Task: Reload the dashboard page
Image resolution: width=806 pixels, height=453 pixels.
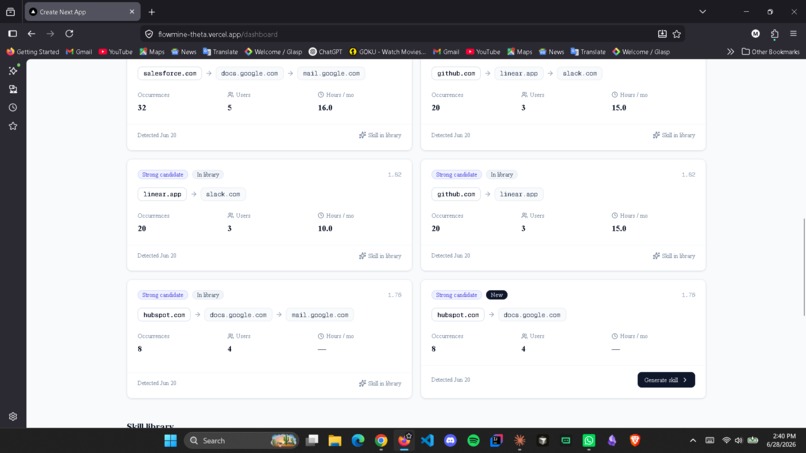Action: [69, 34]
